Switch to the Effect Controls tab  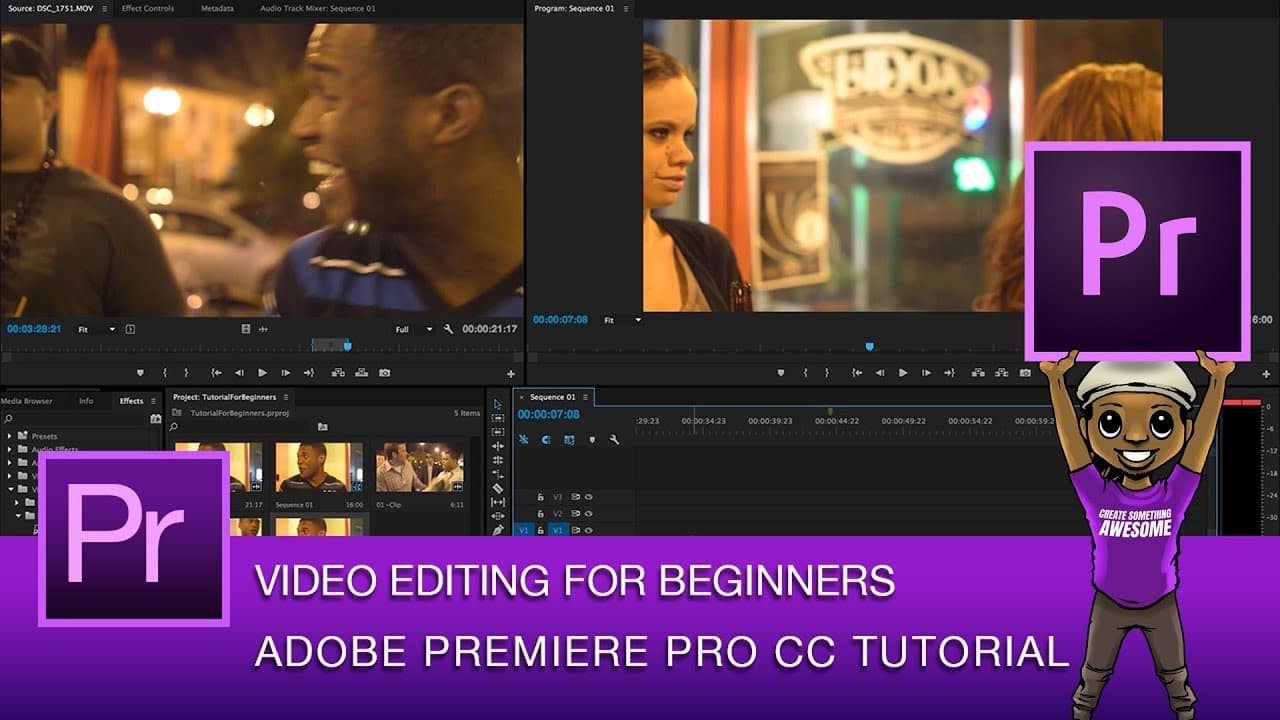pyautogui.click(x=148, y=8)
